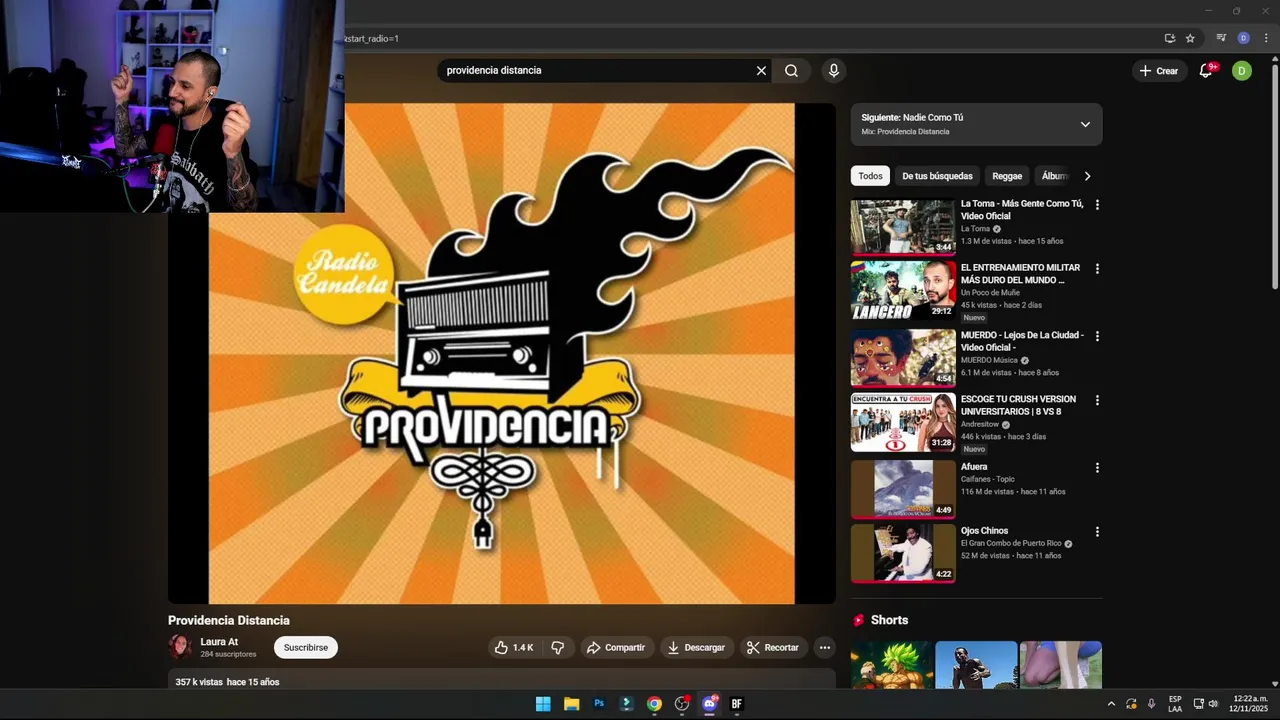
Task: Open the YouTube notifications bell
Action: click(x=1206, y=71)
